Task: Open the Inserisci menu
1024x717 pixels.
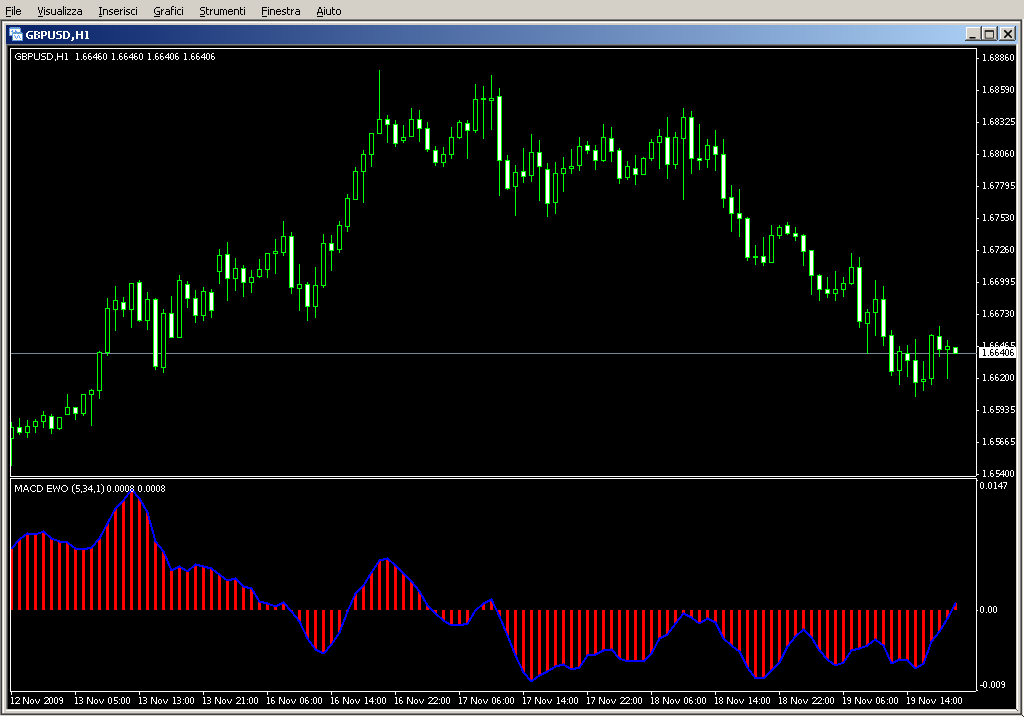Action: [118, 11]
